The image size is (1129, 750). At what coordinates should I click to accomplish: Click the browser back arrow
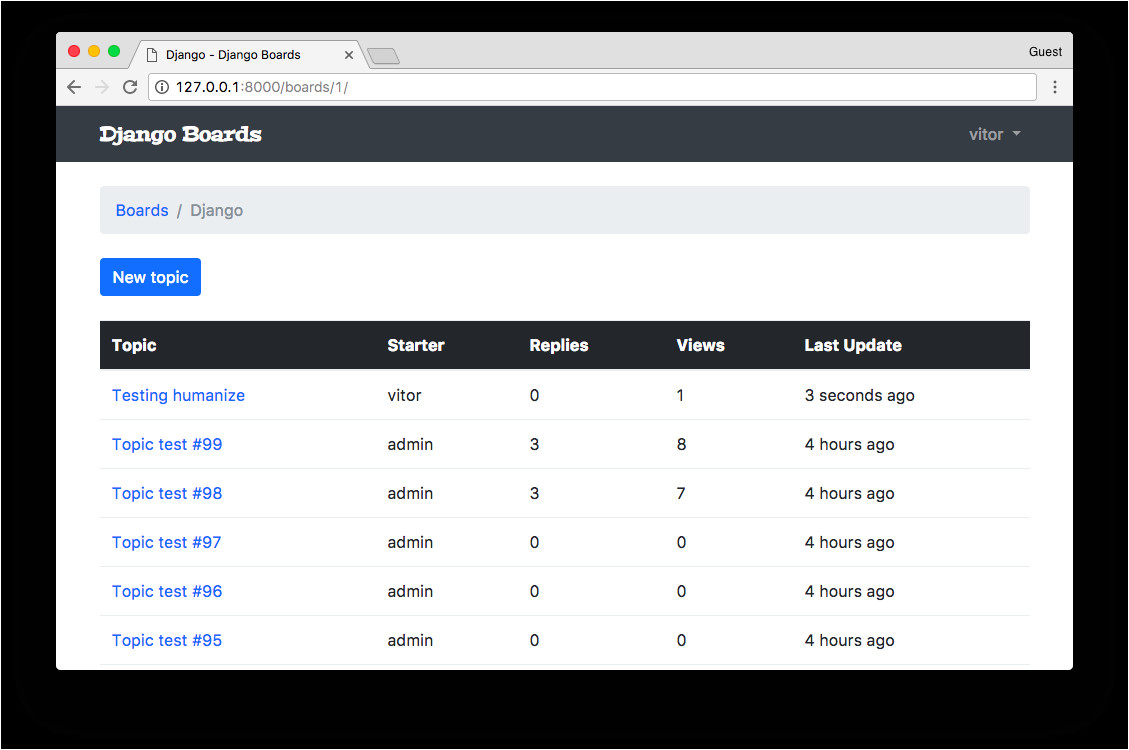73,87
